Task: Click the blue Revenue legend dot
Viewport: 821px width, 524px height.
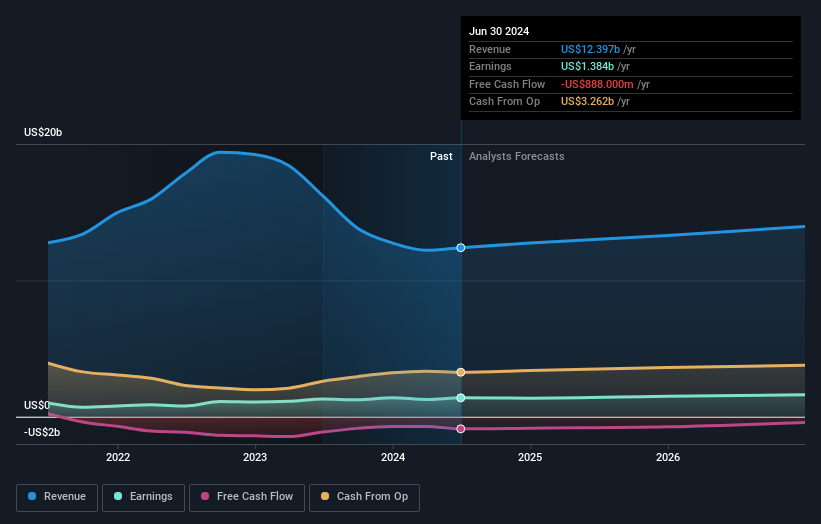Action: (32, 496)
